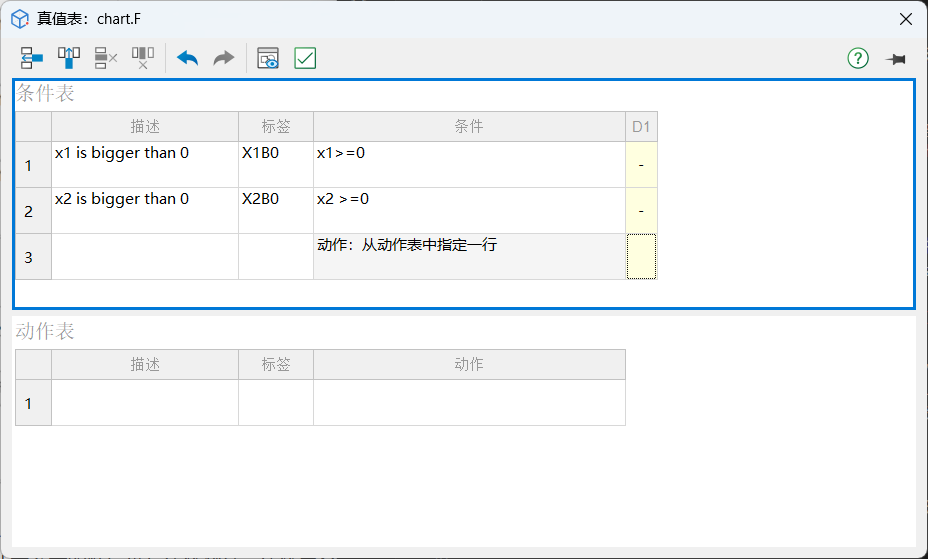Open the diagnostics view icon with eye
Screen dimensions: 928x559
(x=268, y=58)
